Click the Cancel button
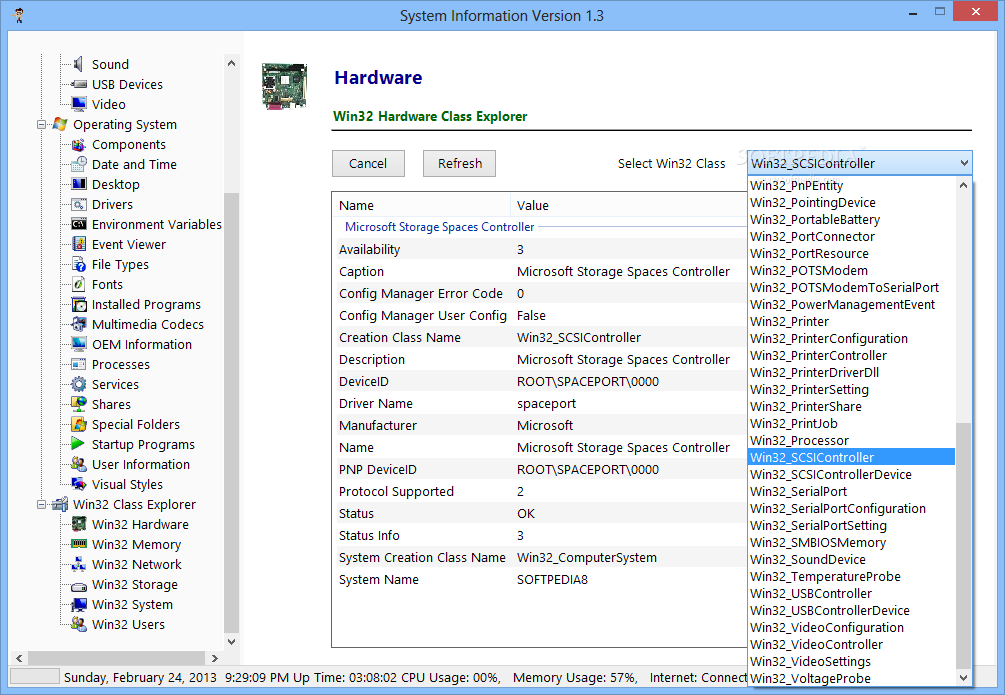 [x=368, y=163]
